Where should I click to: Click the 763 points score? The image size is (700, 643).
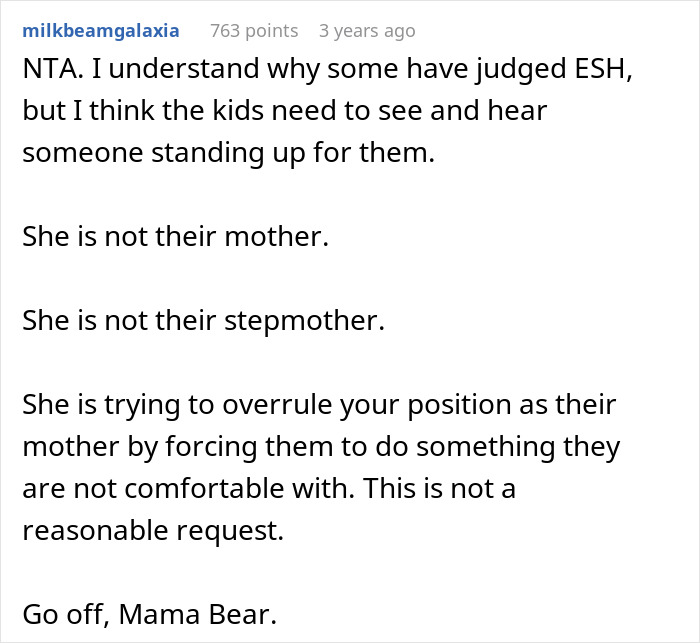[254, 31]
